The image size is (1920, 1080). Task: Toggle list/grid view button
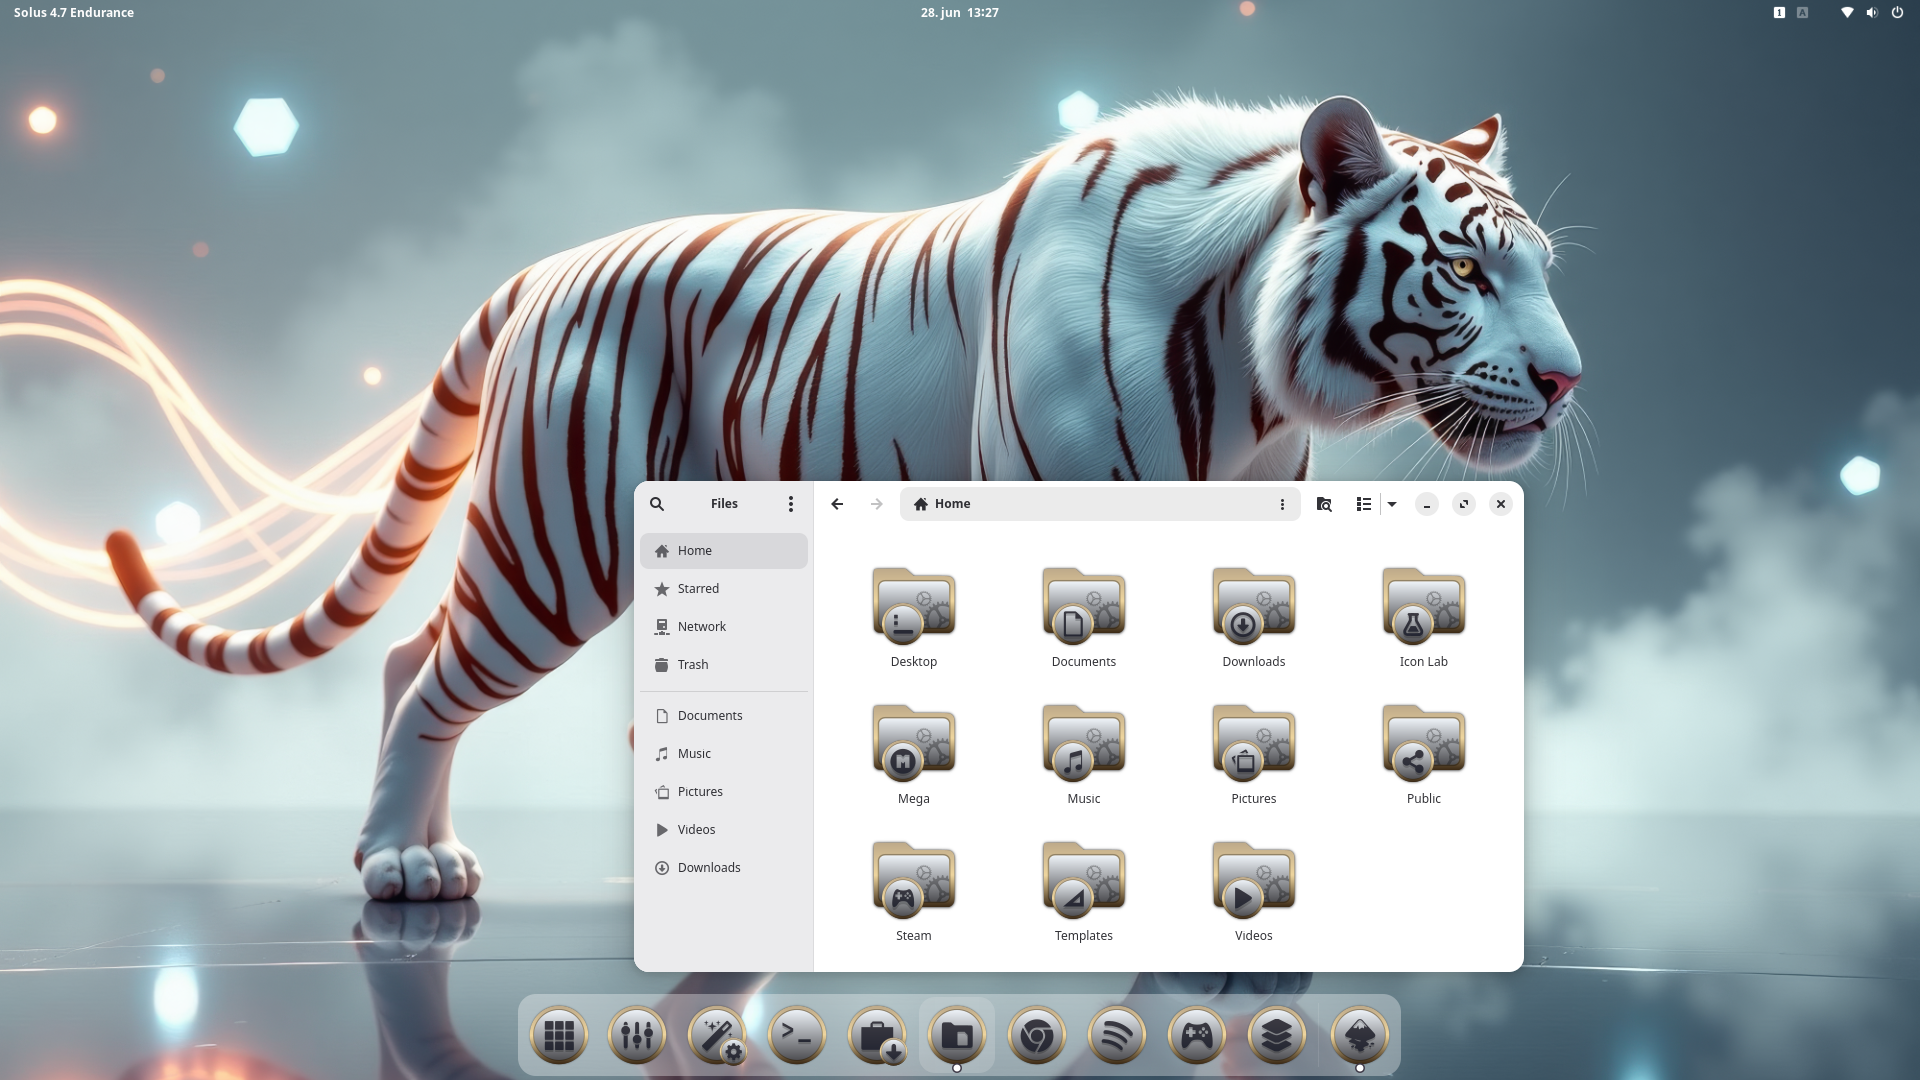tap(1363, 504)
